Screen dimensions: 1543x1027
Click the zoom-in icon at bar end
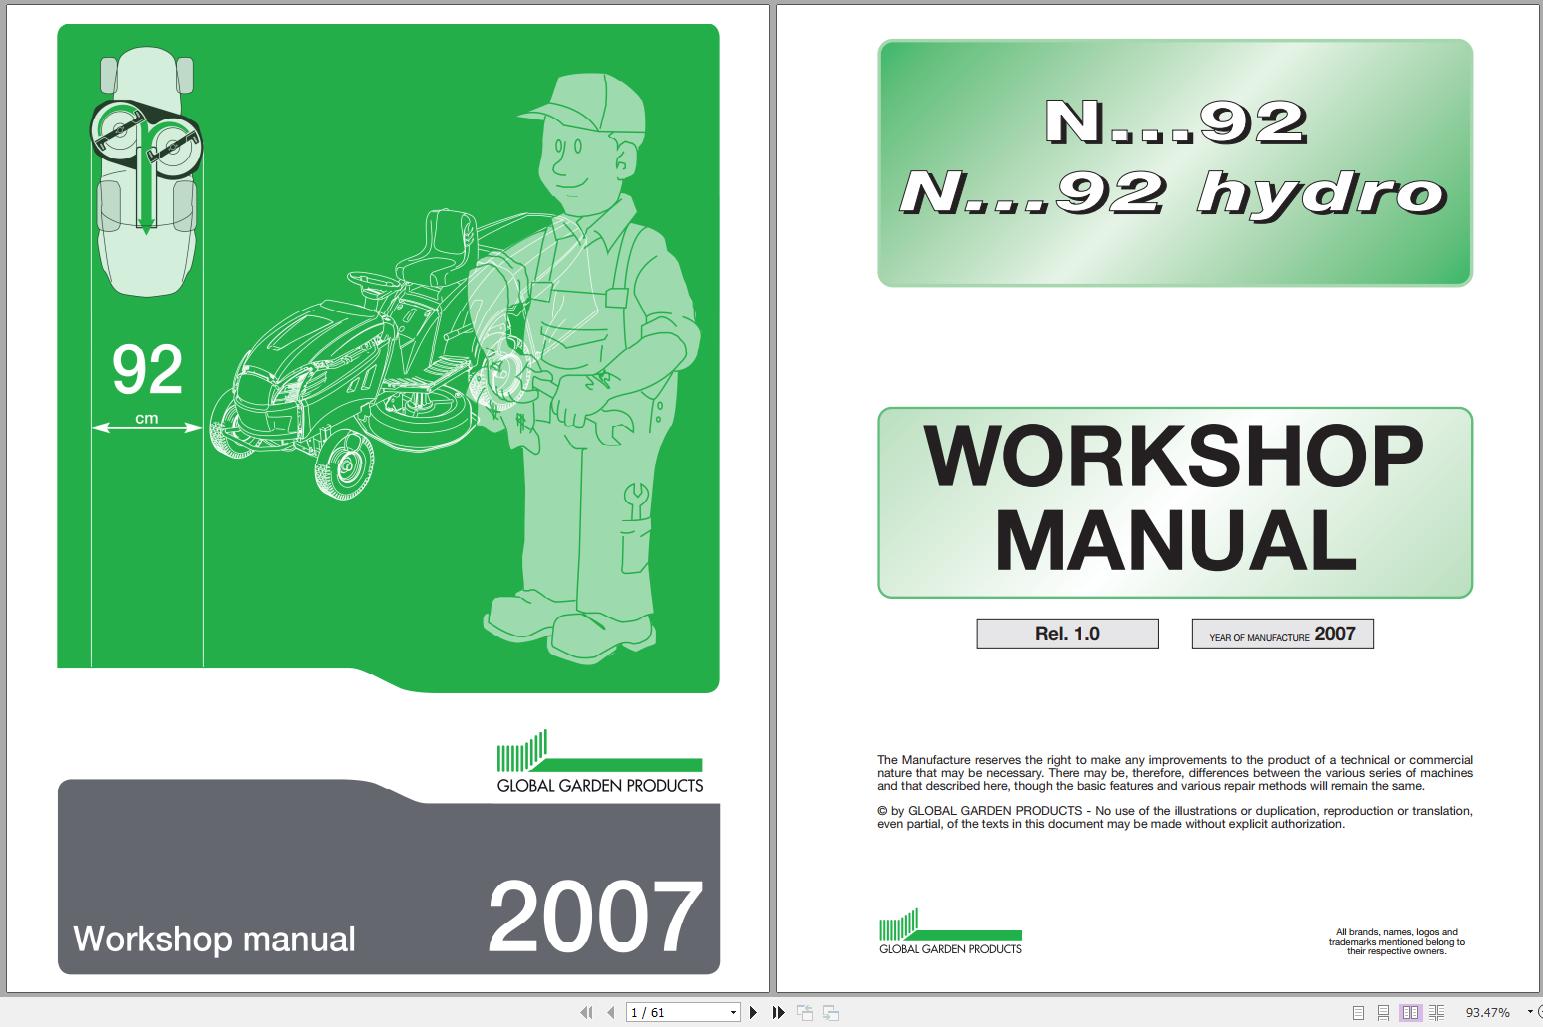(1540, 1012)
